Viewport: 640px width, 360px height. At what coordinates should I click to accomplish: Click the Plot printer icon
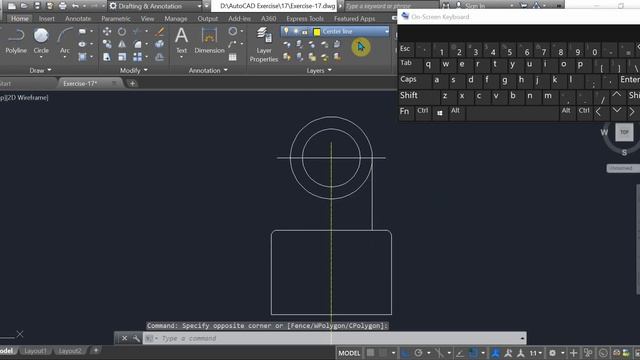[x=62, y=6]
